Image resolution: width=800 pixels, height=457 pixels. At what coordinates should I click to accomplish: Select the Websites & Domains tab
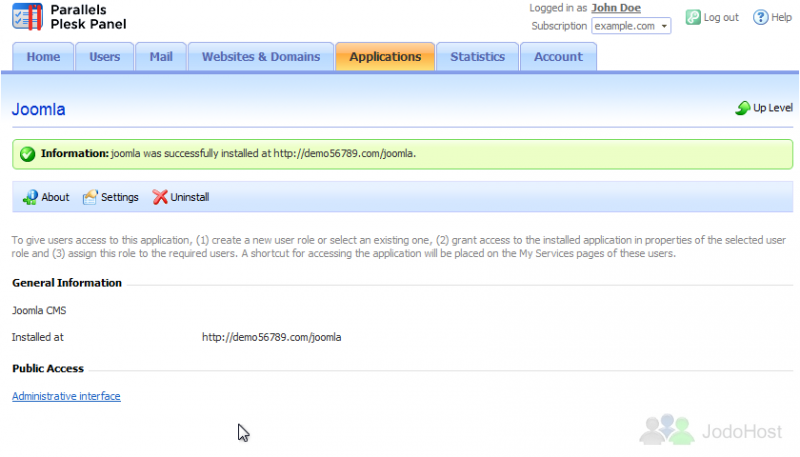coord(261,57)
